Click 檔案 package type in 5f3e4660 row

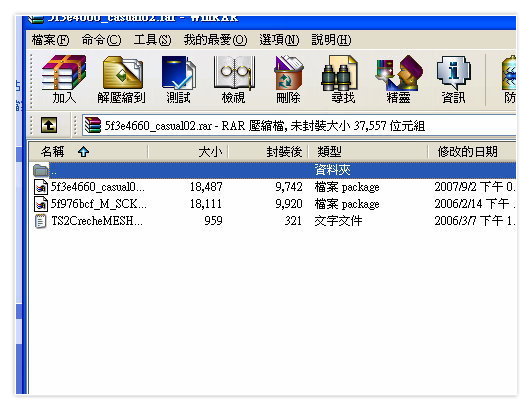347,187
